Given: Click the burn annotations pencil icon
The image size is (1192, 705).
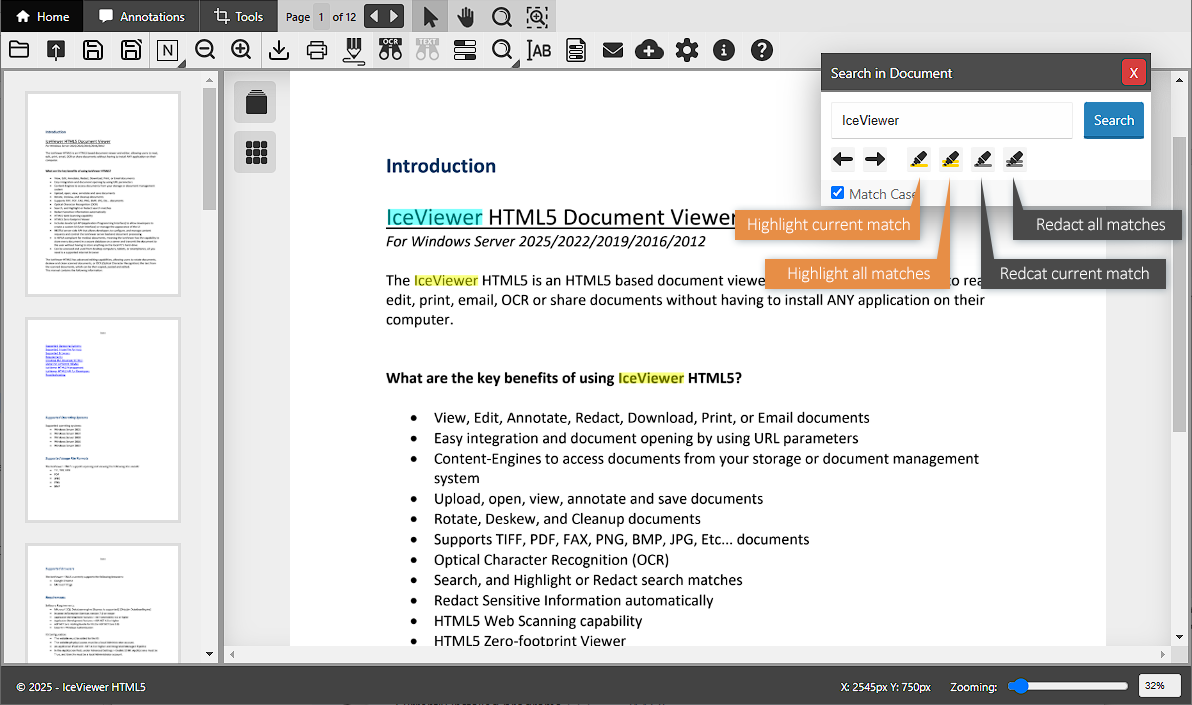Looking at the screenshot, I should pyautogui.click(x=353, y=50).
